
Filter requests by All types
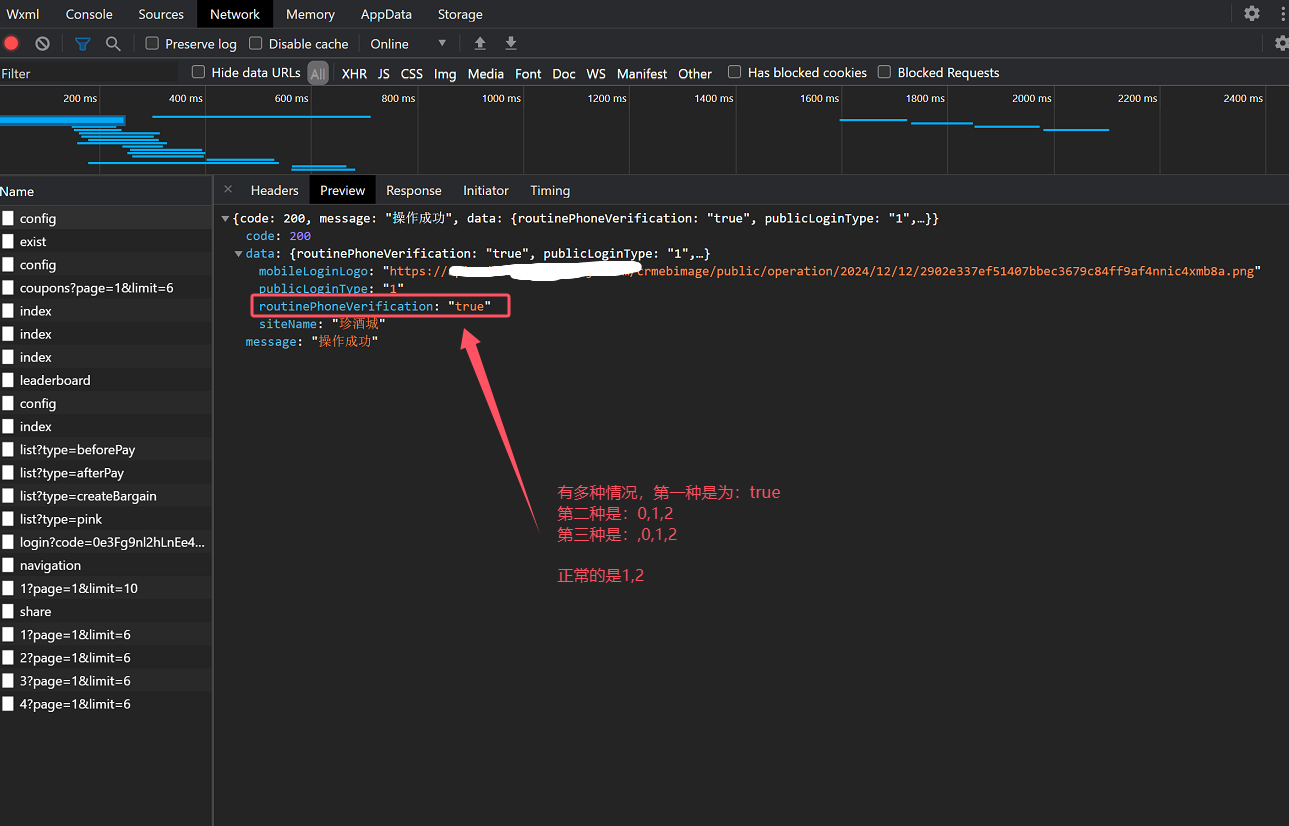[x=318, y=73]
